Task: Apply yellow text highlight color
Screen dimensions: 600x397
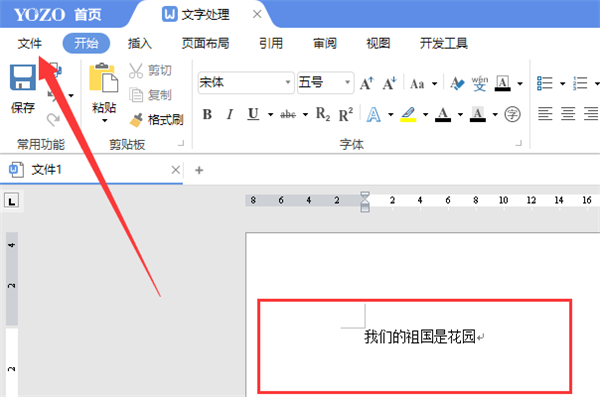Action: click(x=408, y=114)
